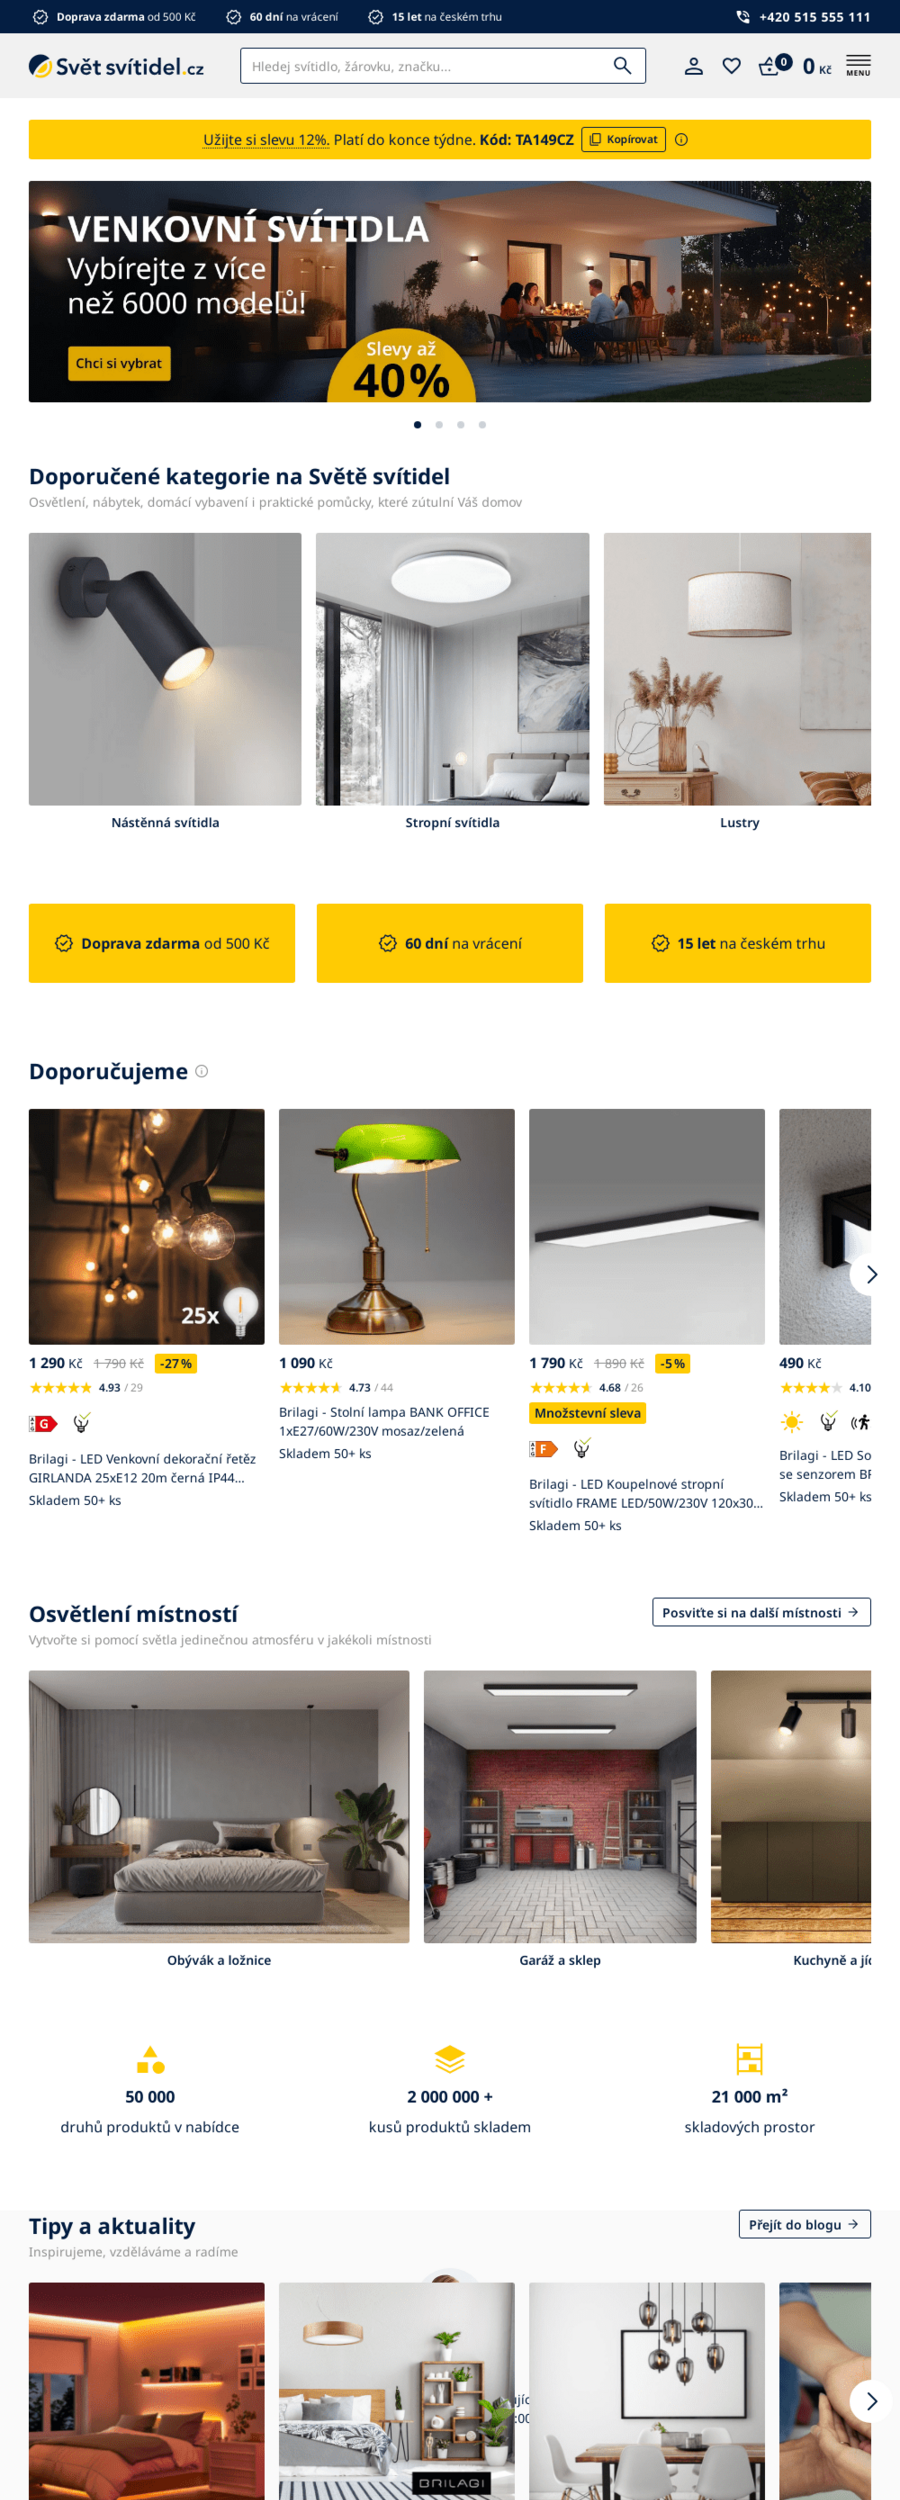Show next recommended products with arrow

click(870, 1274)
